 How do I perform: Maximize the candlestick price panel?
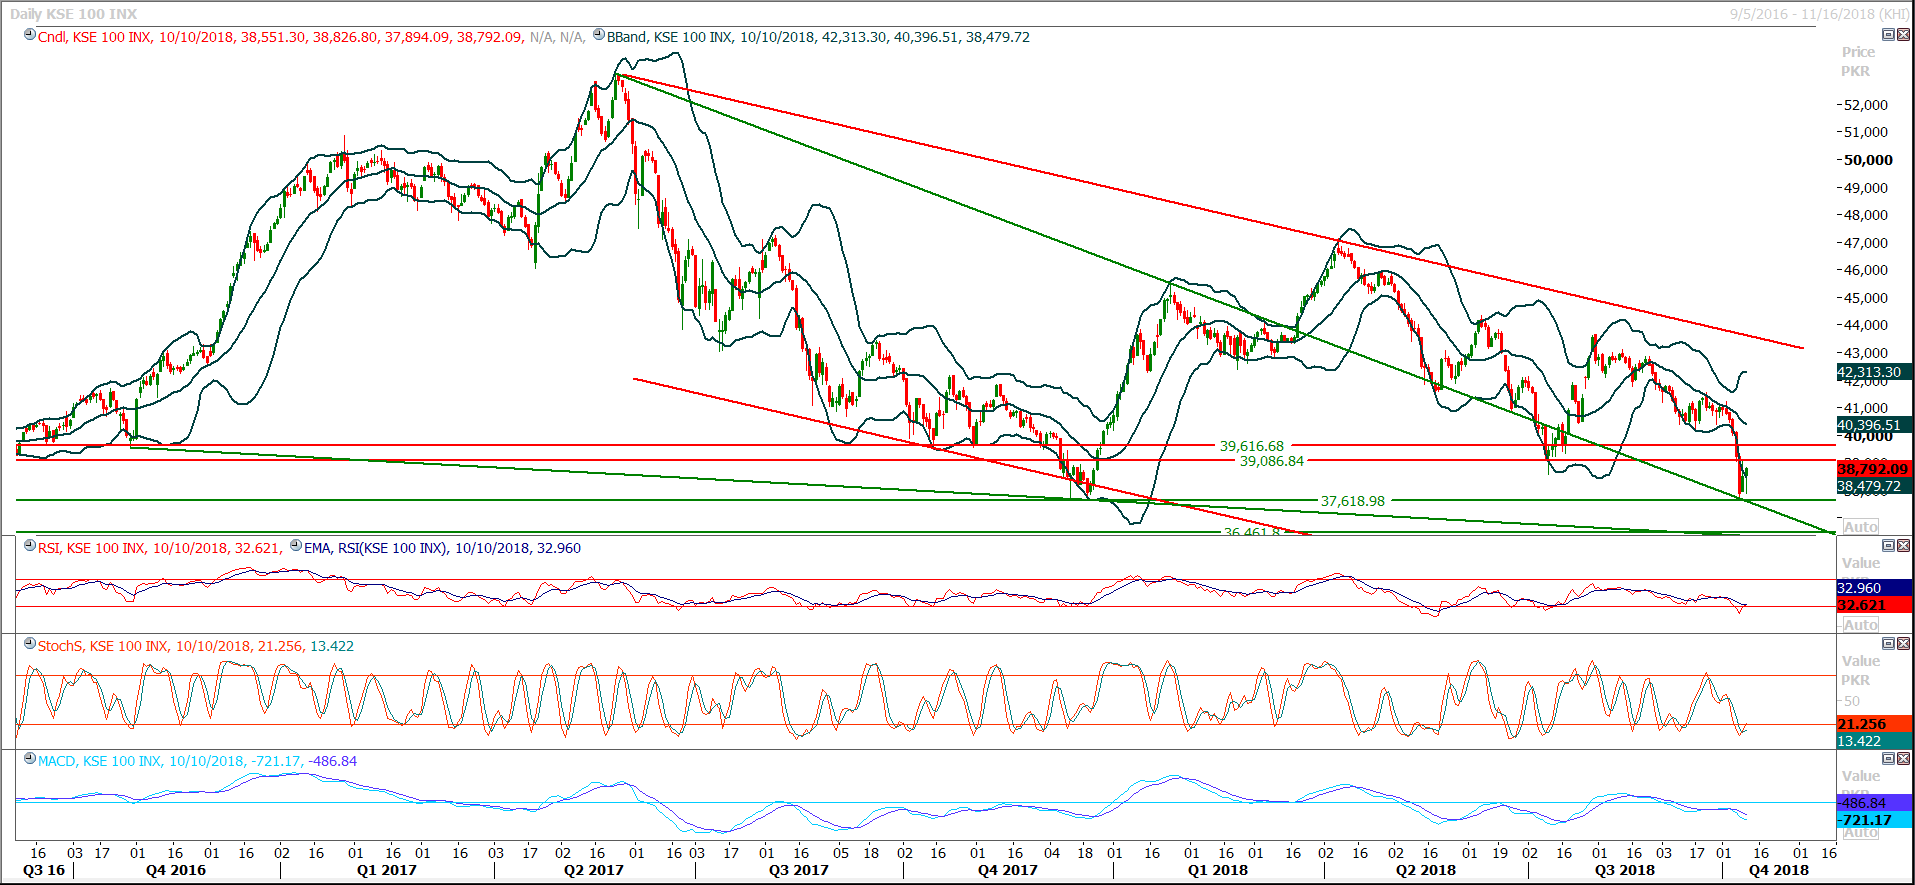tap(1888, 34)
